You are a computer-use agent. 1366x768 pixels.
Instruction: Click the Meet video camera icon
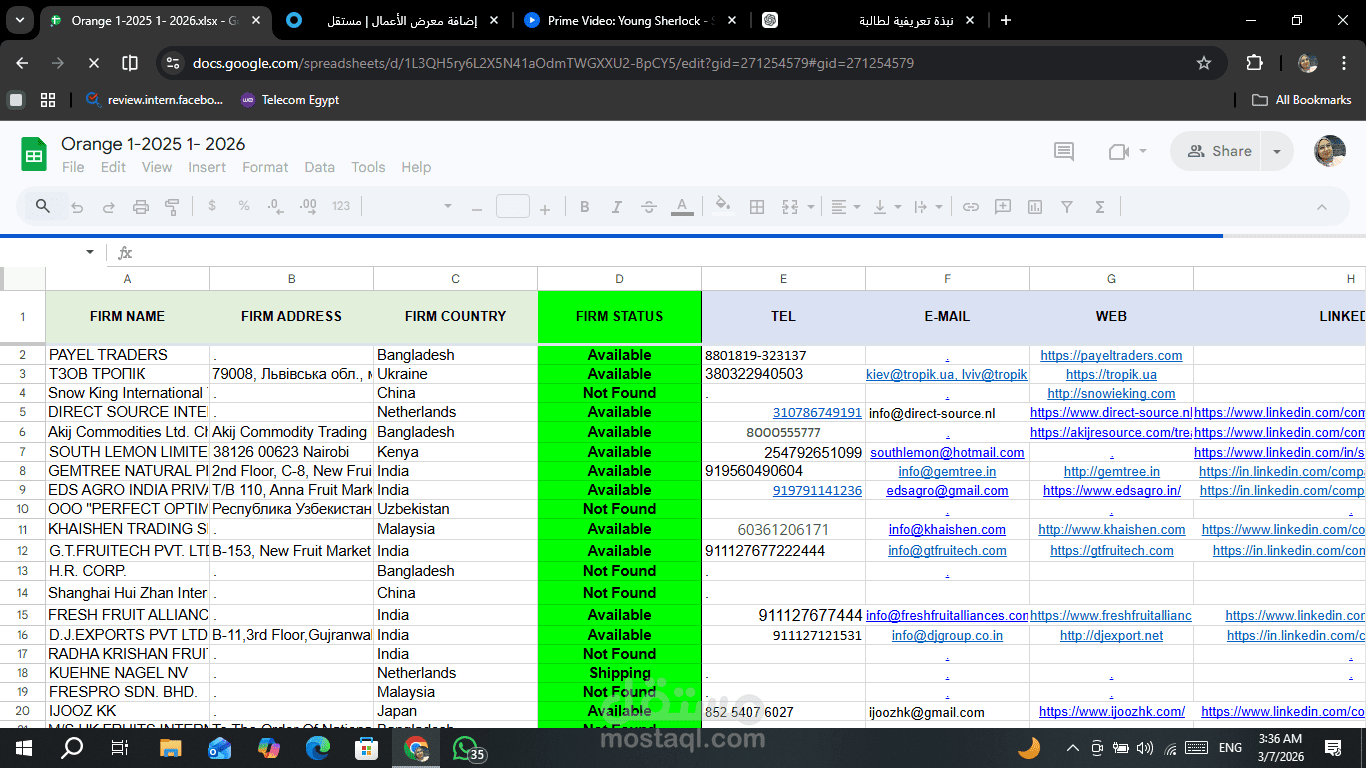tap(1119, 151)
